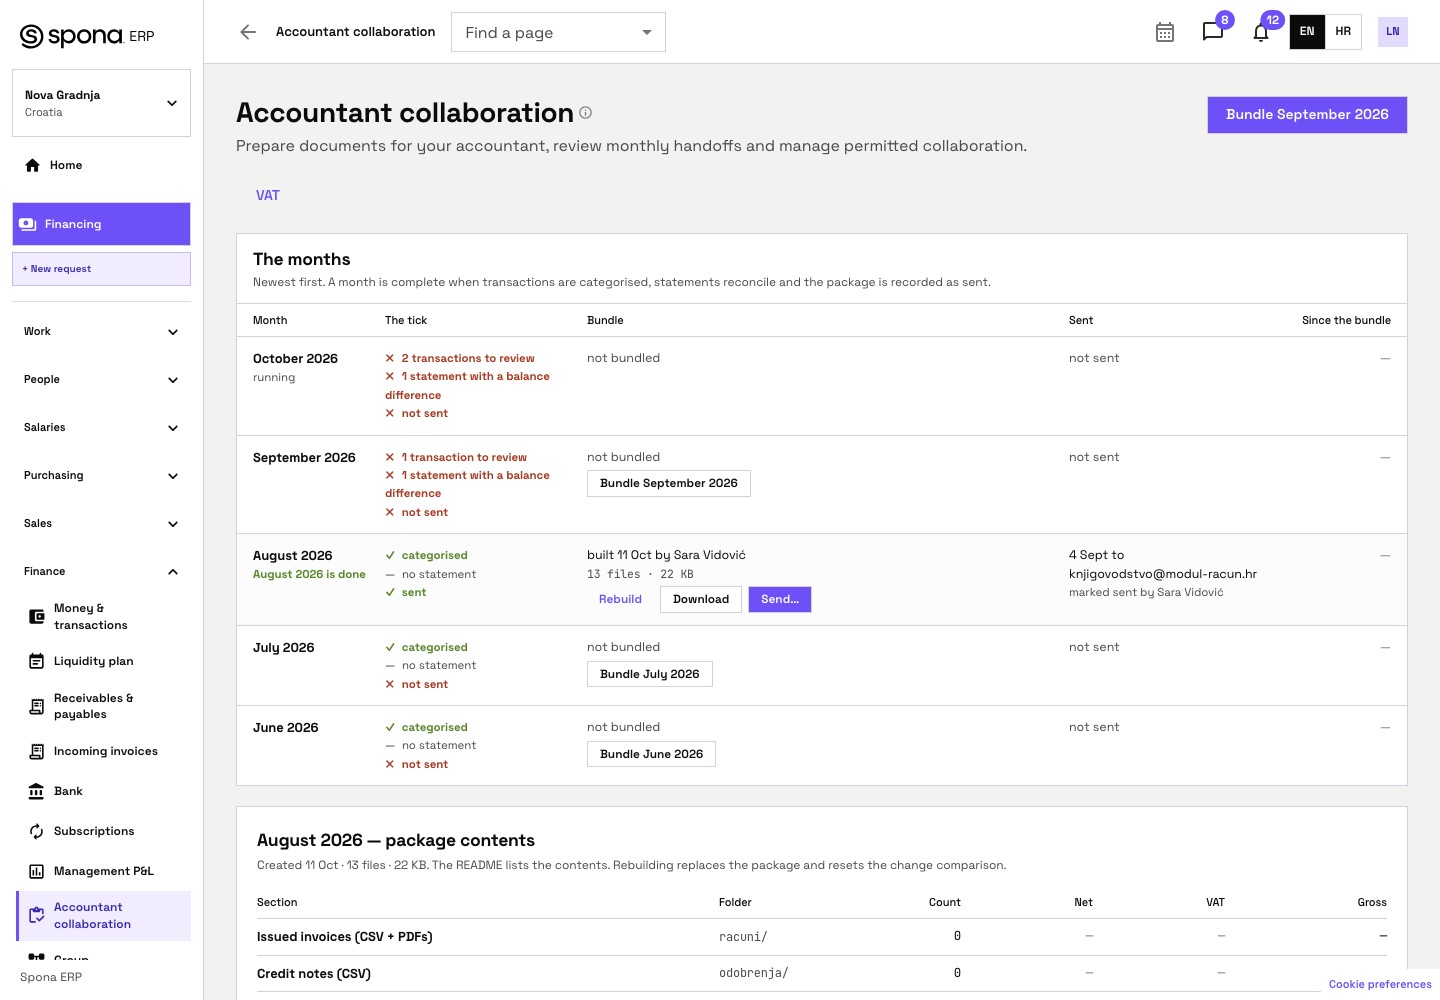
Task: Open Cookie preferences link
Action: pyautogui.click(x=1380, y=984)
